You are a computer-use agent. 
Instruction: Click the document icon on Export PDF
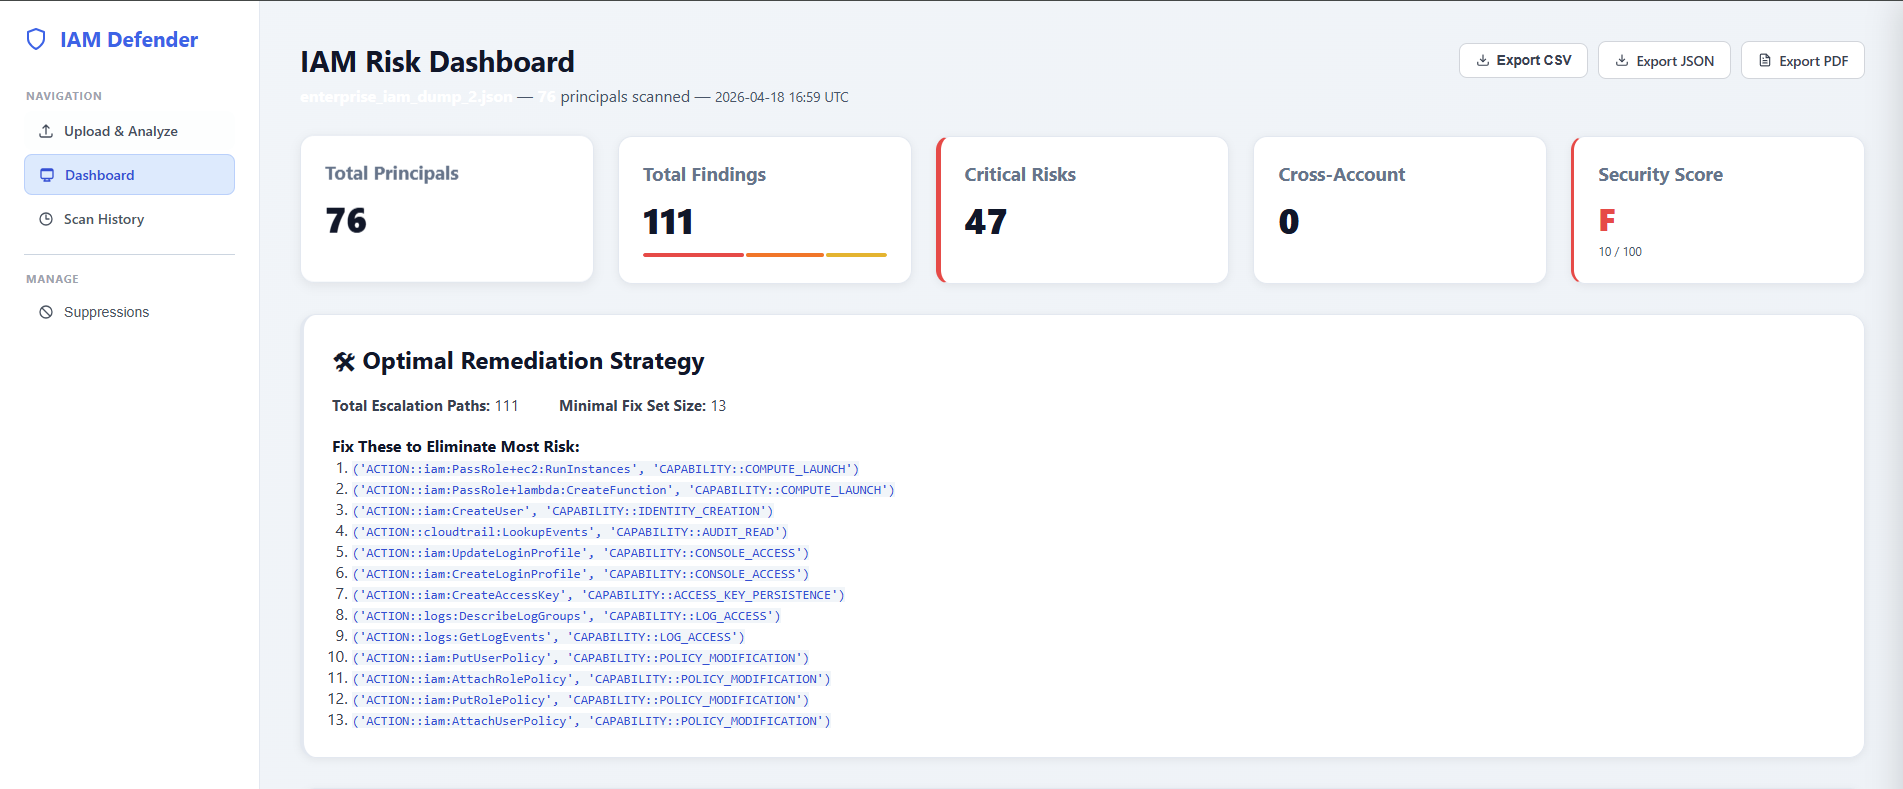click(x=1765, y=61)
